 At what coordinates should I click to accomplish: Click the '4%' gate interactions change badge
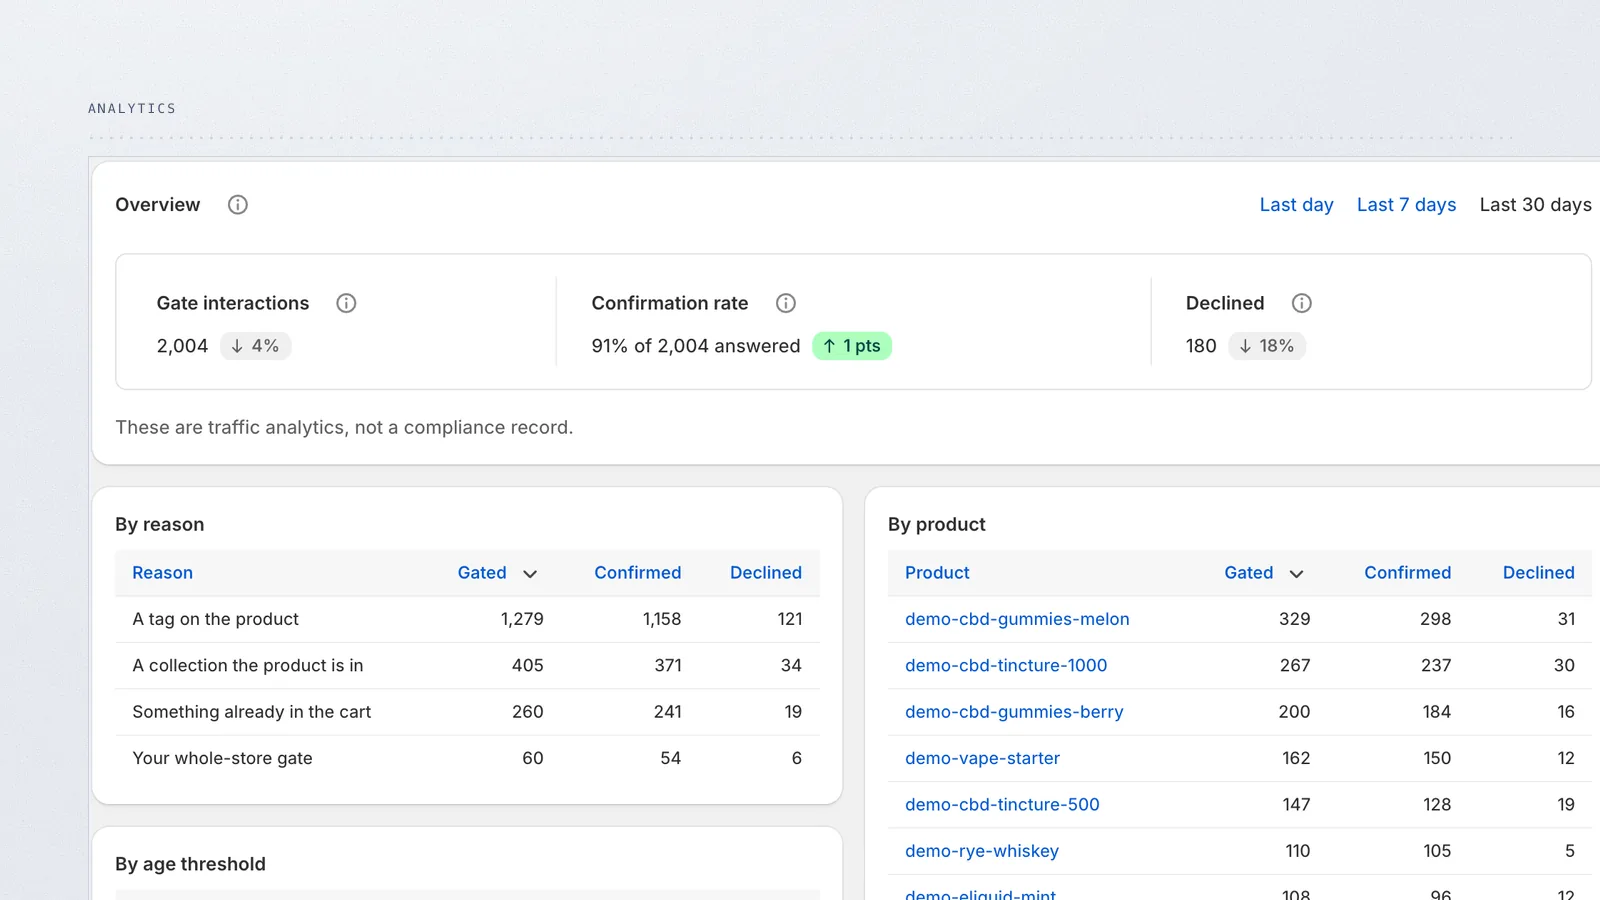[255, 346]
